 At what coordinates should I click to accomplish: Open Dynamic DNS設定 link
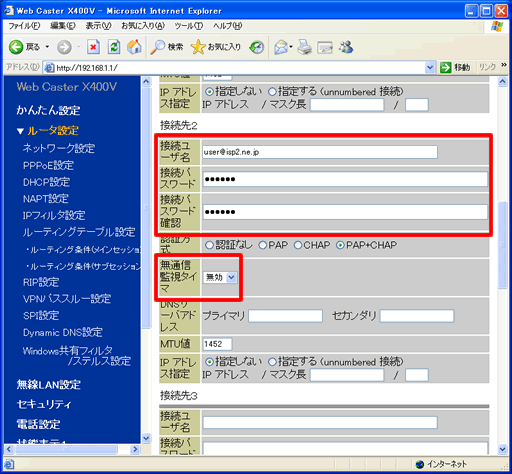(x=63, y=332)
